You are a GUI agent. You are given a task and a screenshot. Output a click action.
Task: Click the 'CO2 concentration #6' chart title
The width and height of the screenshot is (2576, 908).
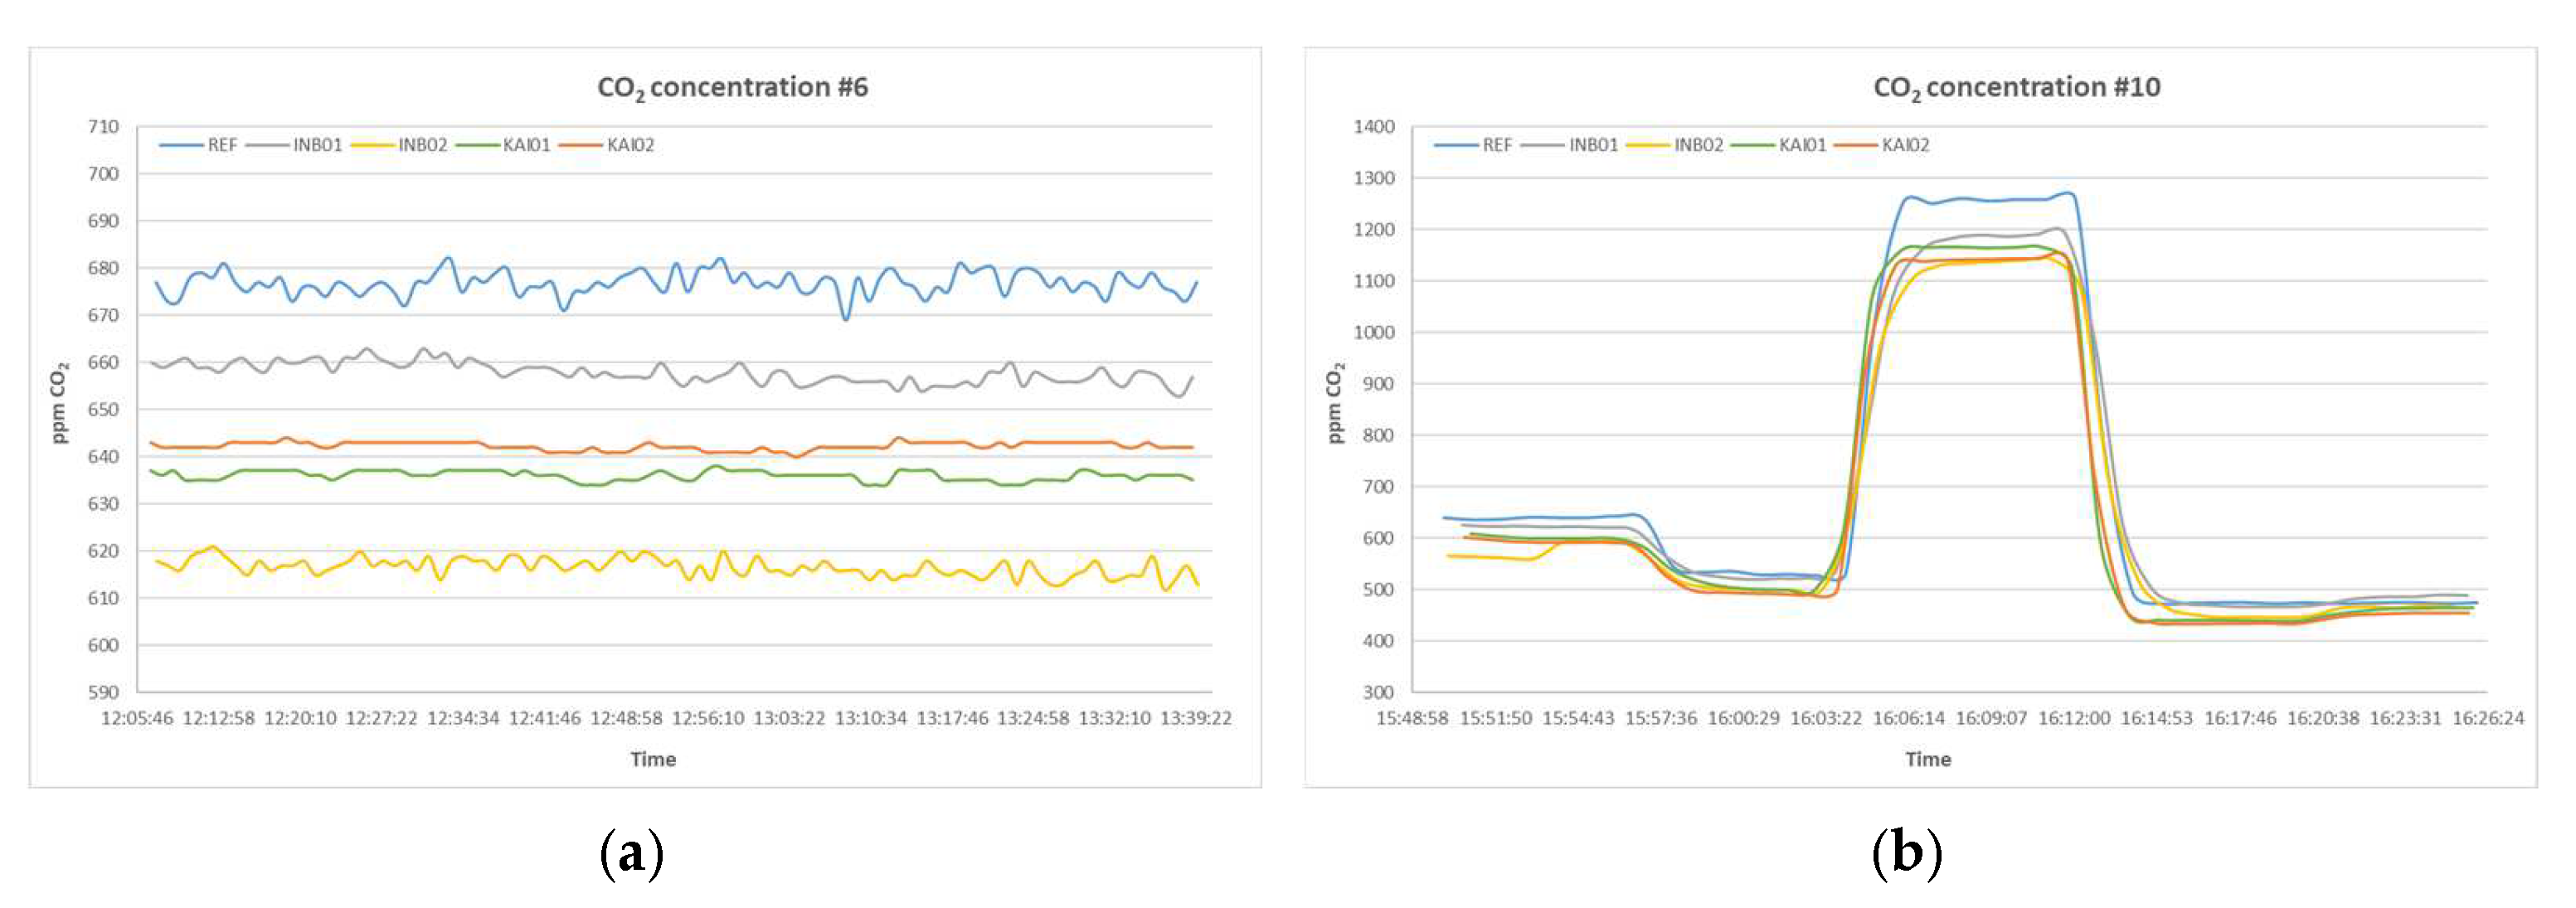[x=732, y=88]
